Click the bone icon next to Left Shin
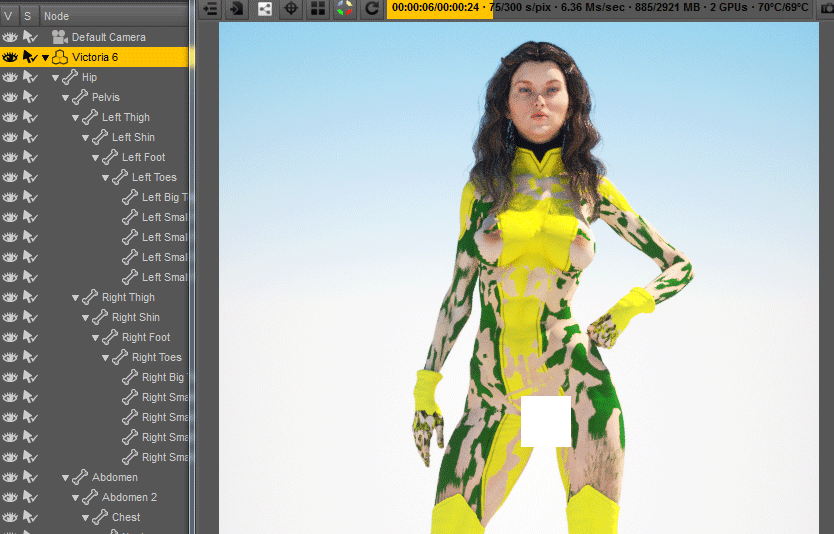Screen dimensions: 834x534 100,137
